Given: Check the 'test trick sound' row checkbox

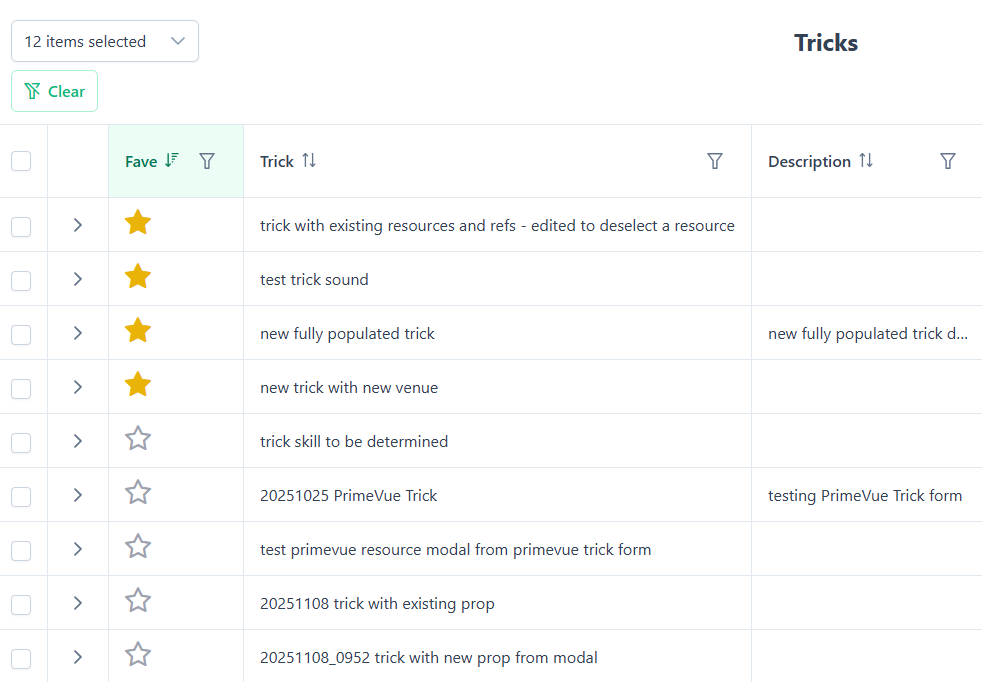Looking at the screenshot, I should [21, 280].
